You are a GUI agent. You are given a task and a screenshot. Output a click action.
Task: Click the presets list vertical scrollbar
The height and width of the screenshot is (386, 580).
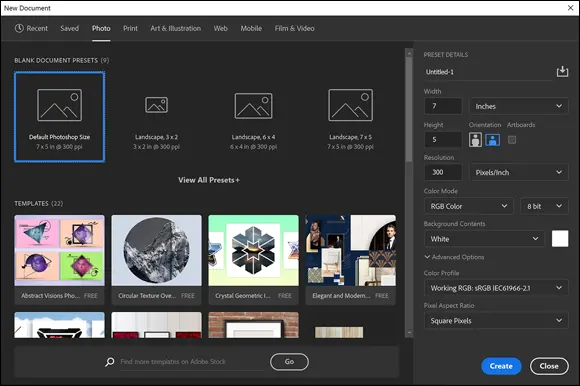[x=409, y=110]
